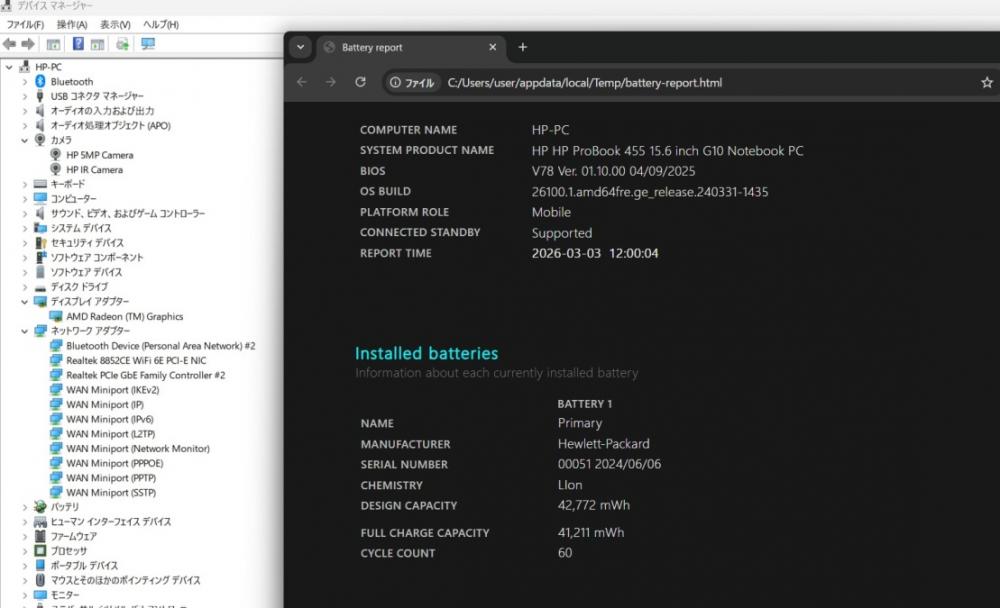Expand the ファームウェア category
Screen dimensions: 1000x608
pyautogui.click(x=24, y=537)
